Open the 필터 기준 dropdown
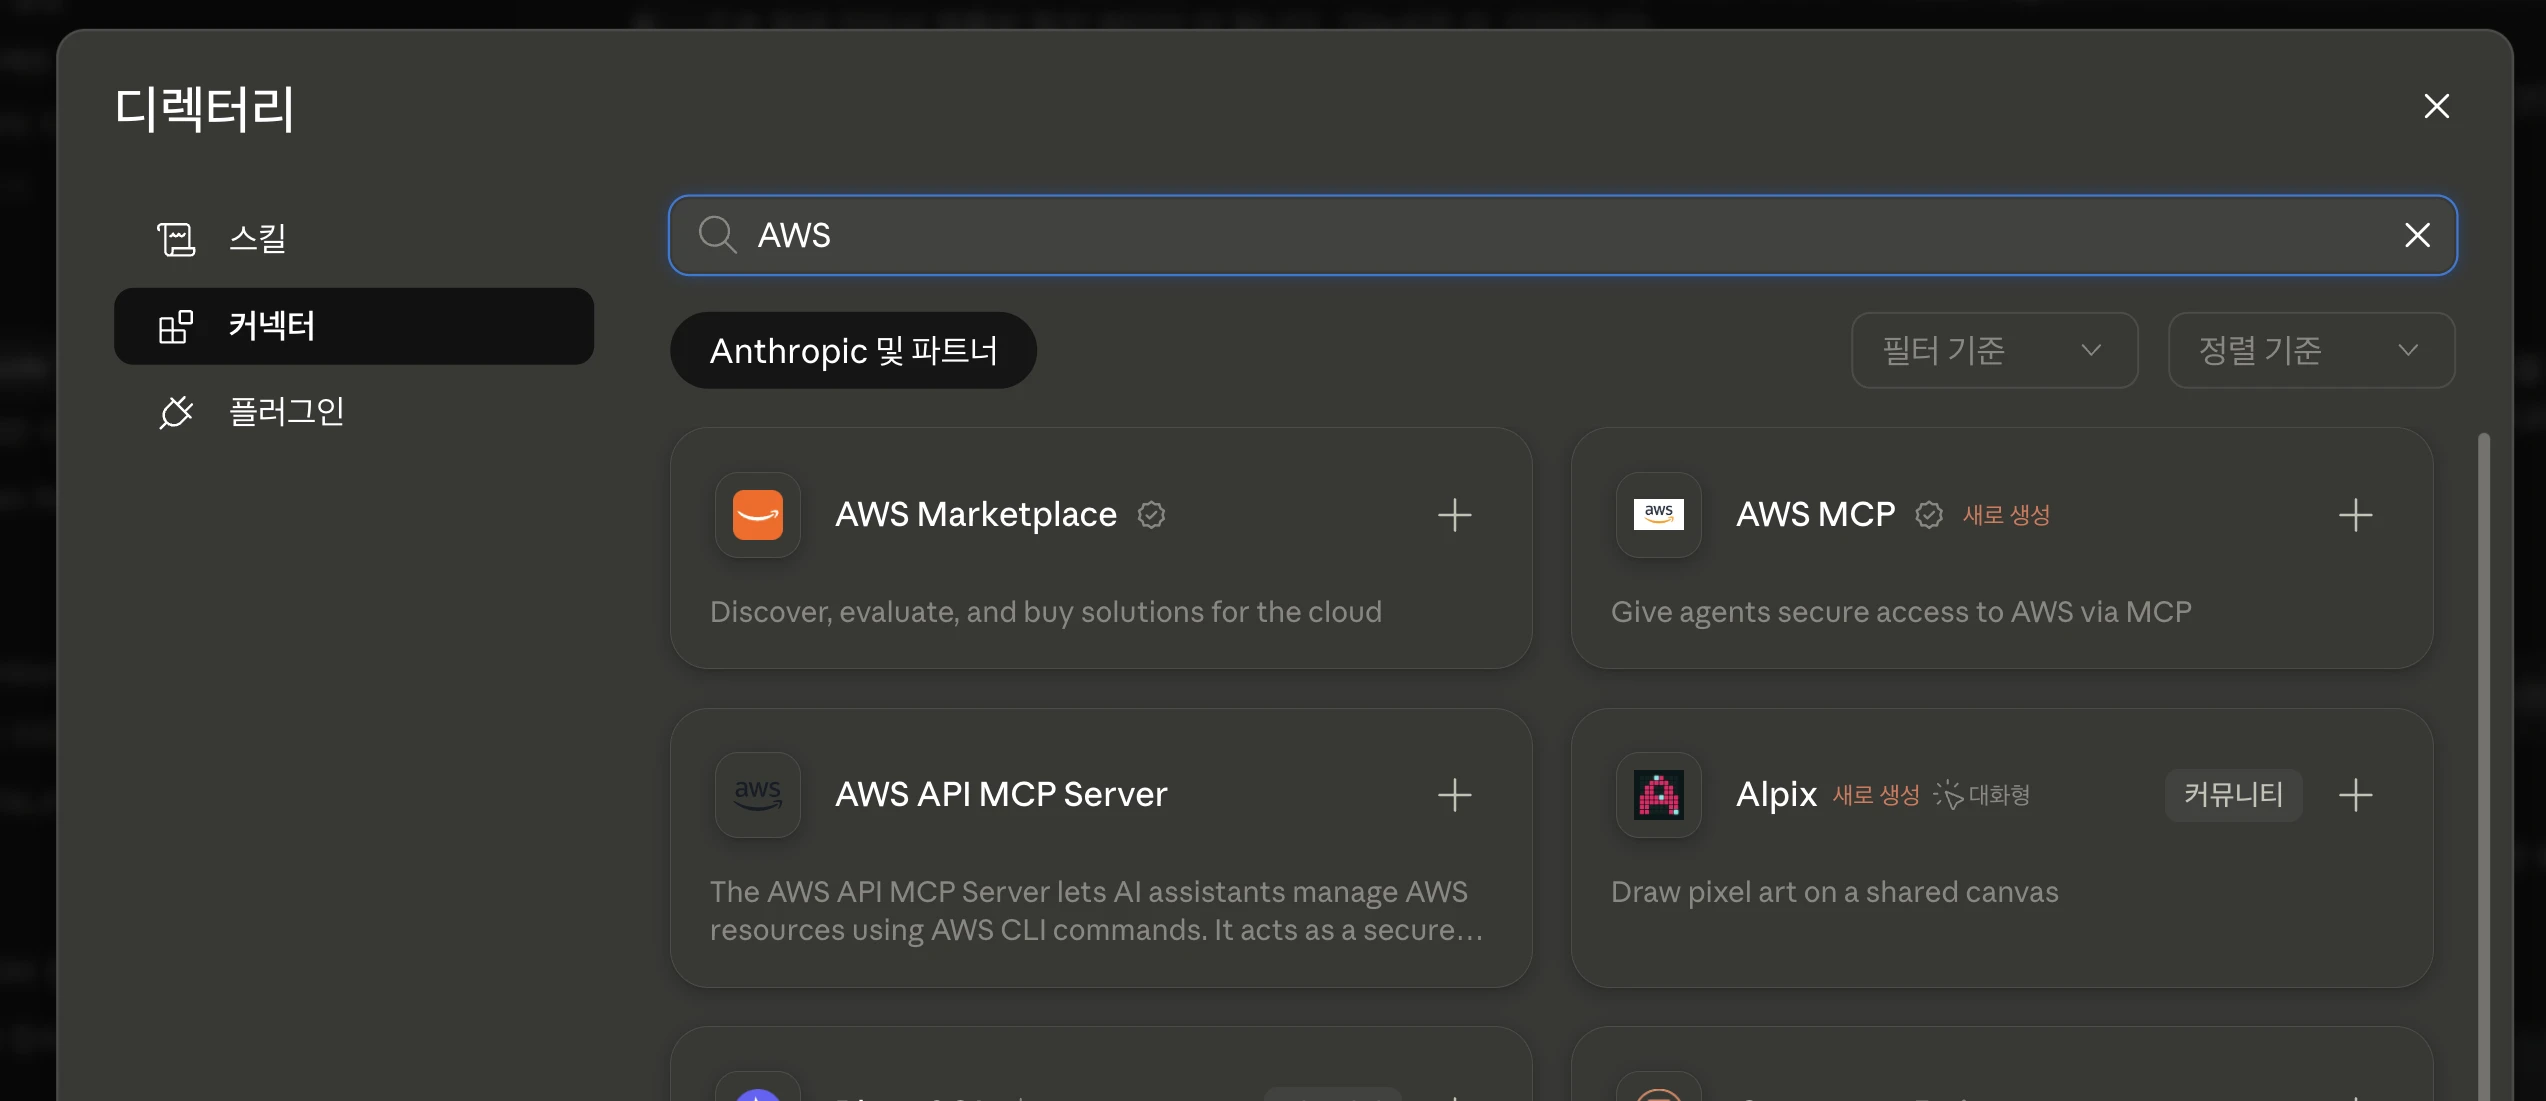The height and width of the screenshot is (1101, 2546). pyautogui.click(x=1994, y=350)
